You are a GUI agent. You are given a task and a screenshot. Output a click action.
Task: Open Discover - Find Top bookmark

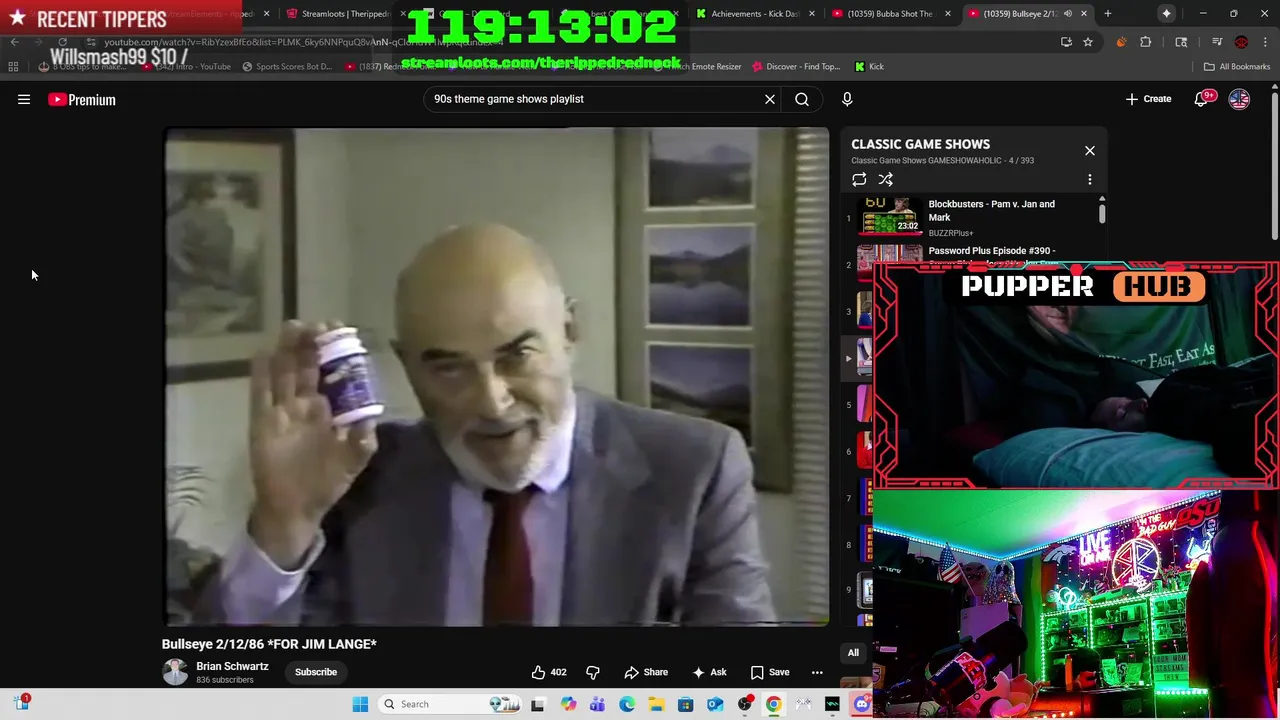coord(796,67)
